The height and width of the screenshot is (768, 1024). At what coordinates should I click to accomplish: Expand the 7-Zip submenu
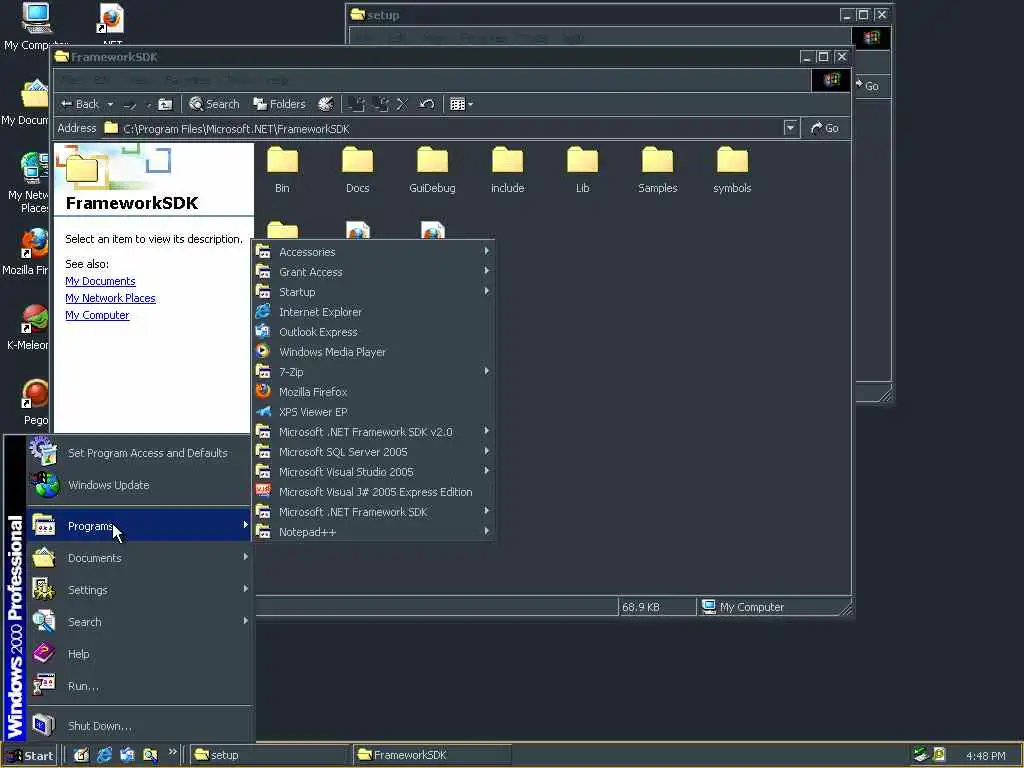click(x=374, y=372)
